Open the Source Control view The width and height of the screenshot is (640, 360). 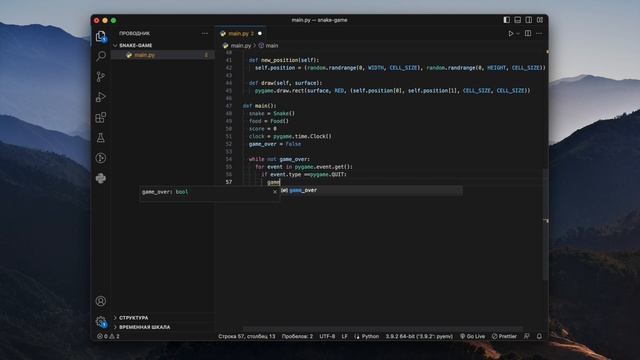[101, 76]
